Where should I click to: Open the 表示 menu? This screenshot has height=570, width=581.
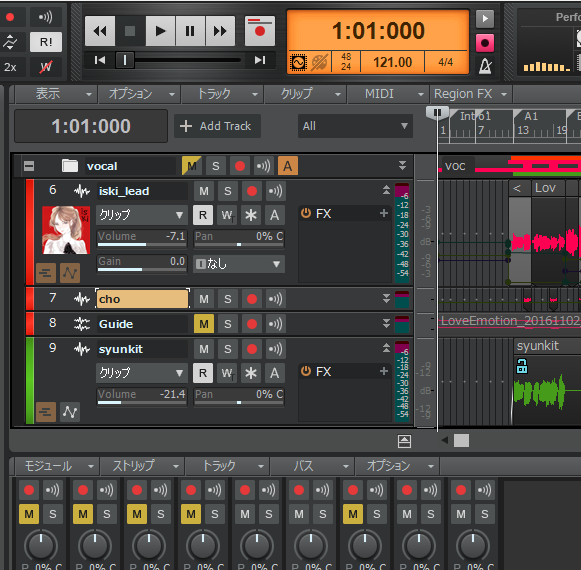click(x=56, y=94)
